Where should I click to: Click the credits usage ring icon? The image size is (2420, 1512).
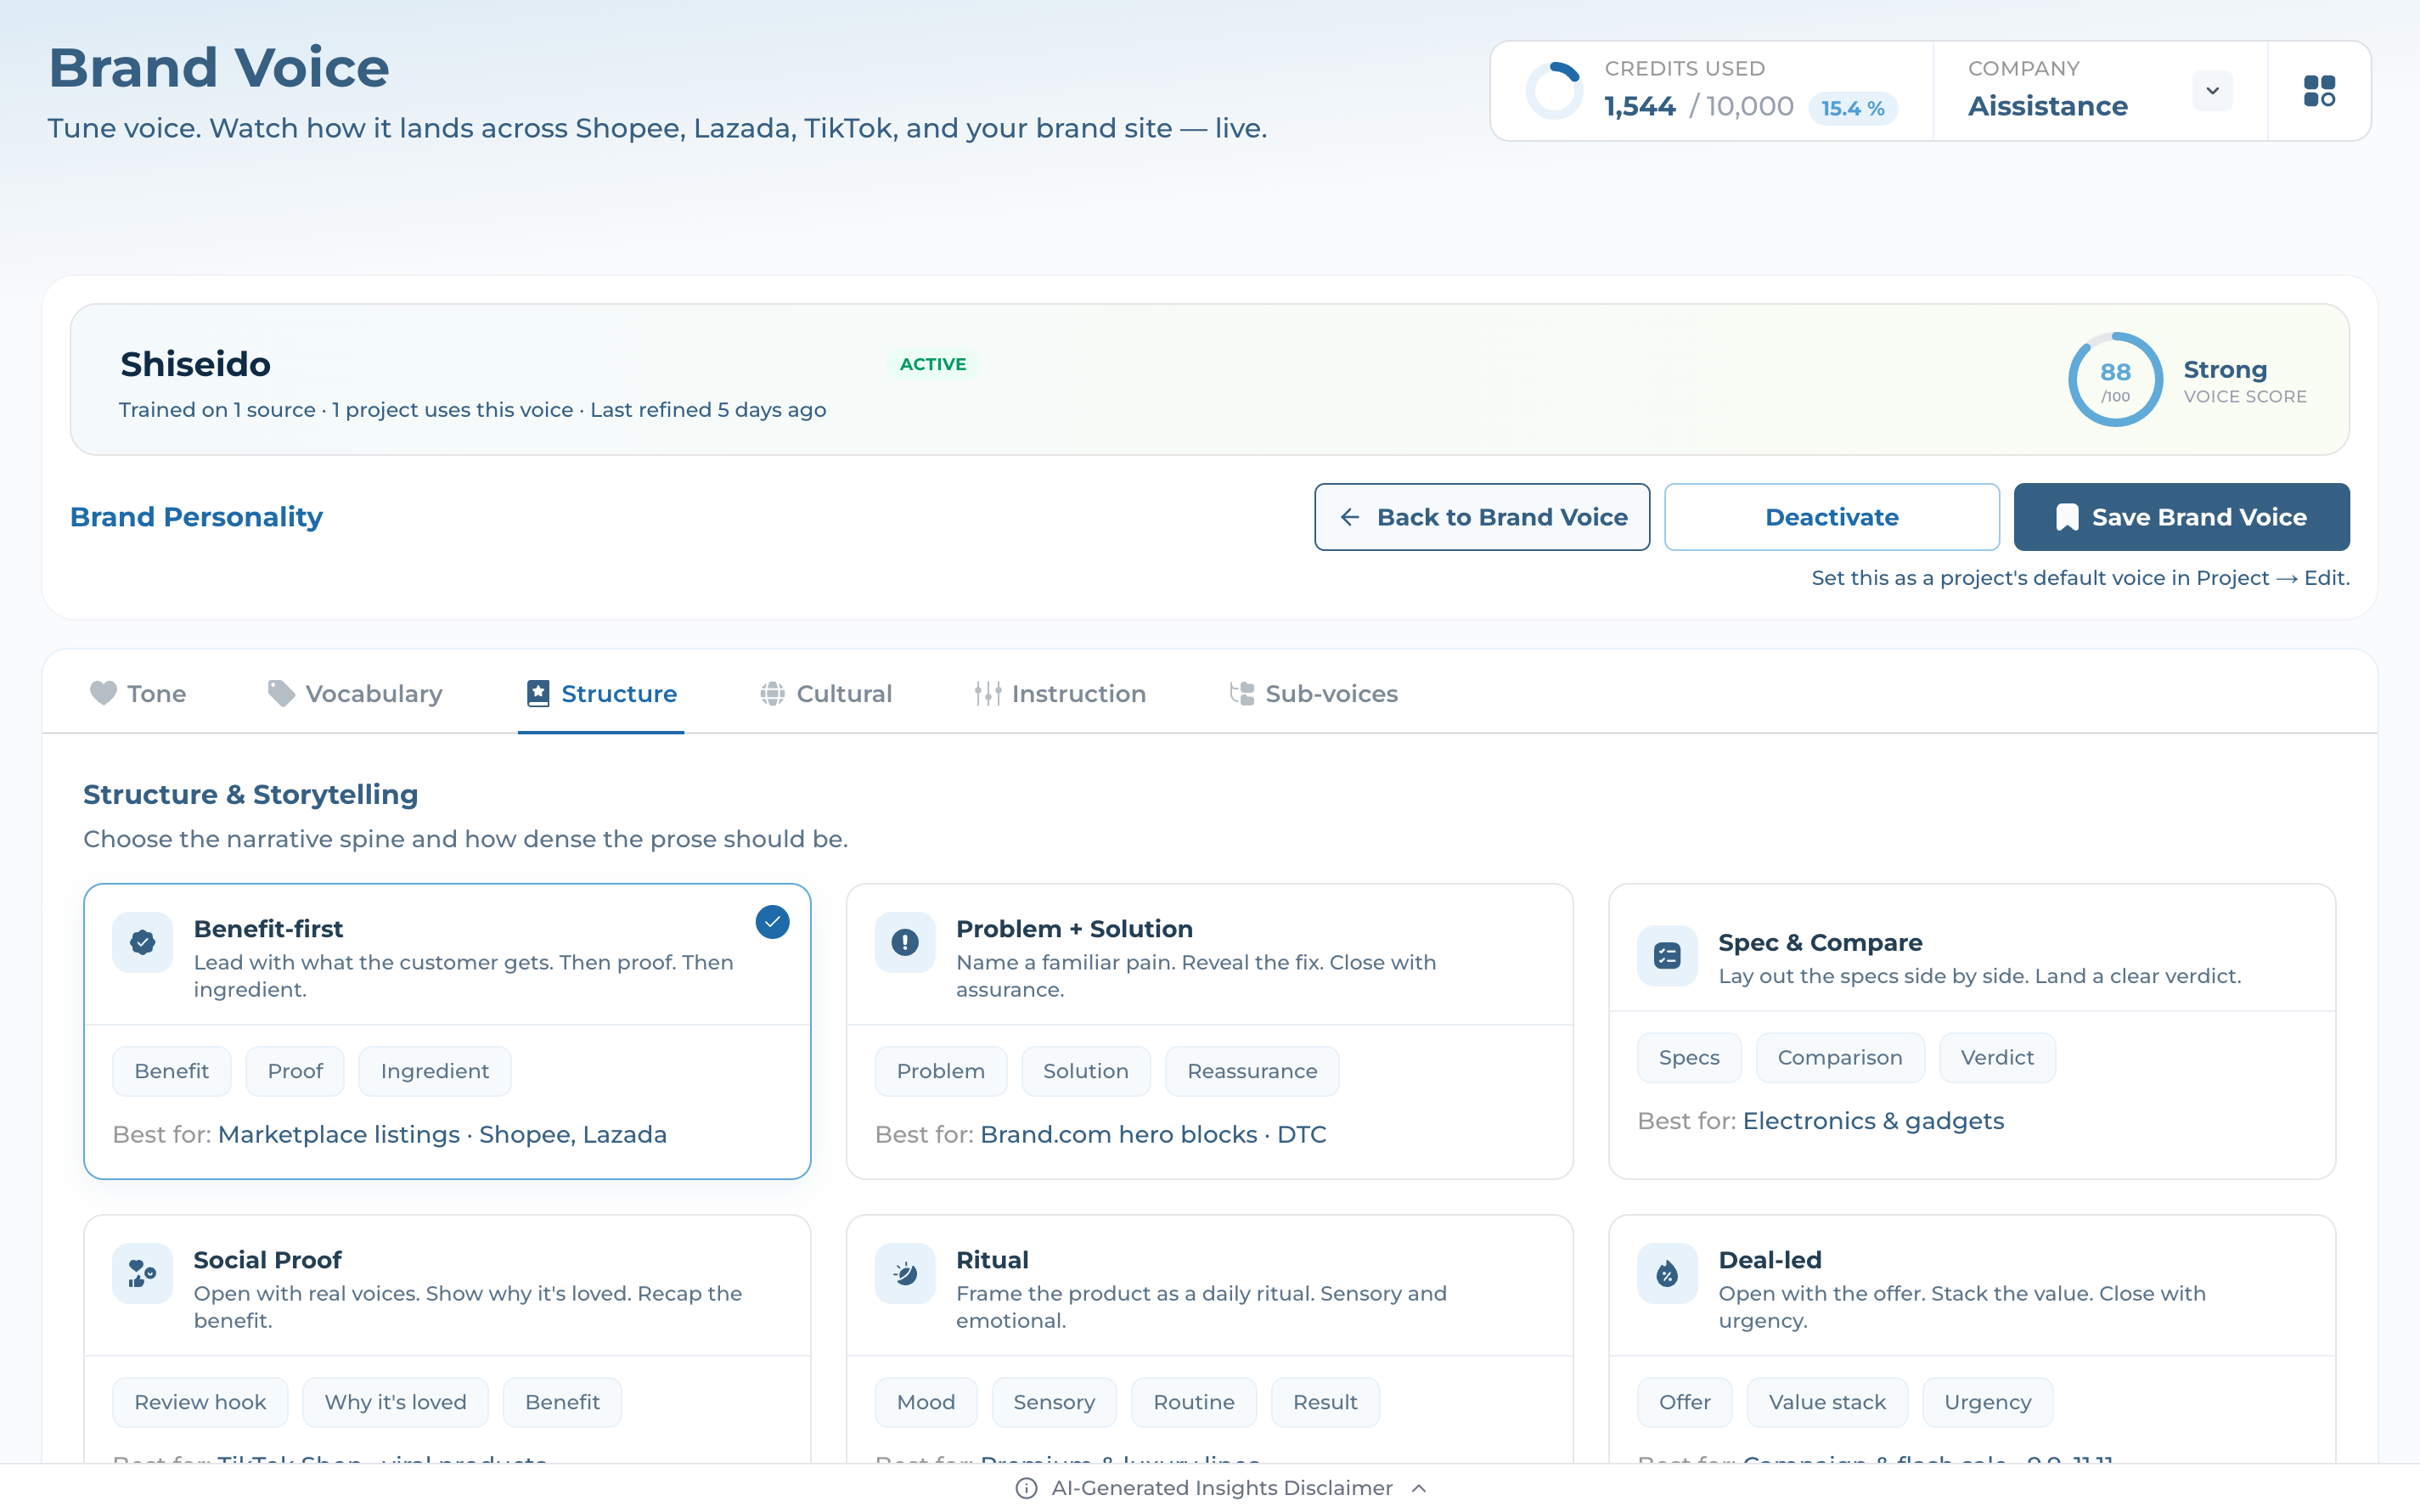click(x=1554, y=91)
